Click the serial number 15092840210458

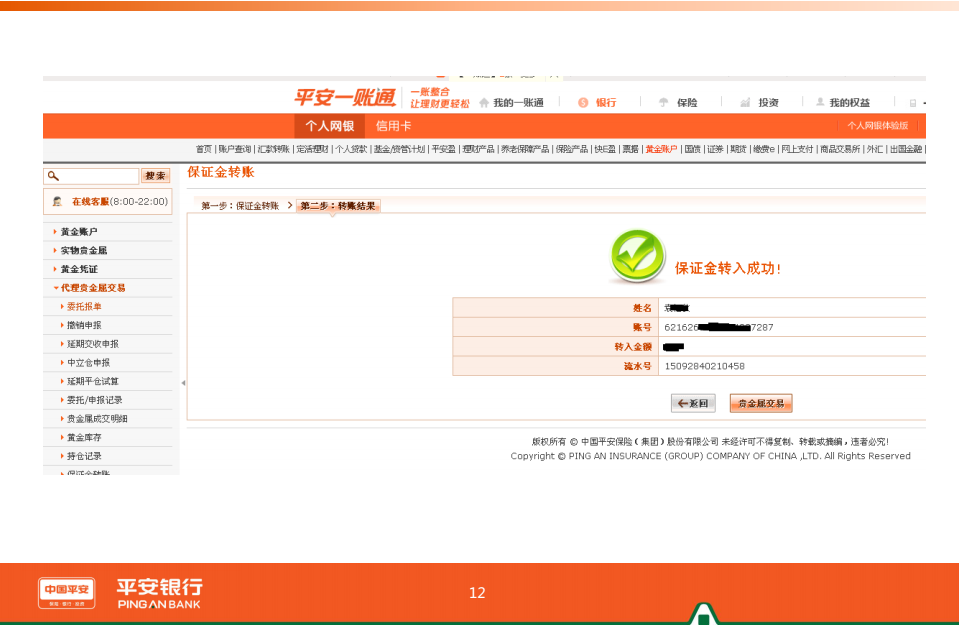click(705, 366)
